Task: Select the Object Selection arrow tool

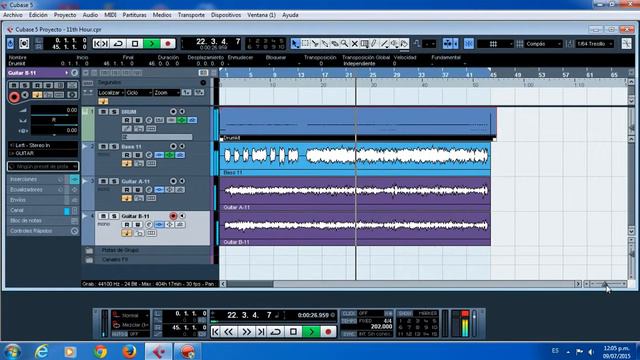Action: point(295,44)
